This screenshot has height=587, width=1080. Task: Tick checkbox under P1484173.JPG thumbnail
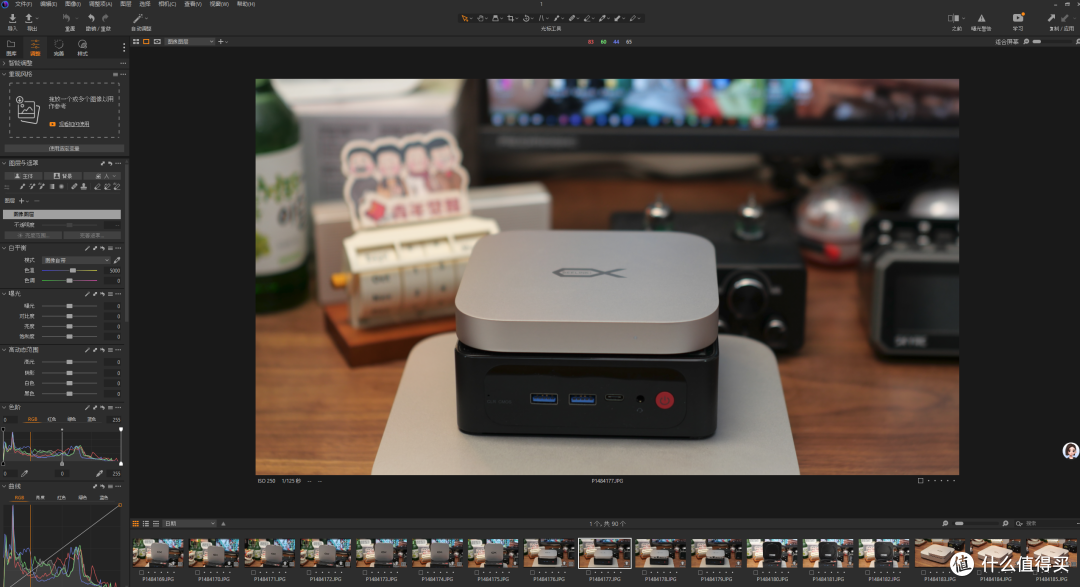tap(365, 573)
